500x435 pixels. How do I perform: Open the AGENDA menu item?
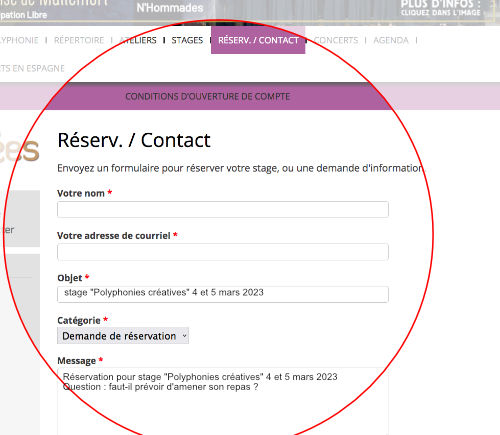[391, 40]
